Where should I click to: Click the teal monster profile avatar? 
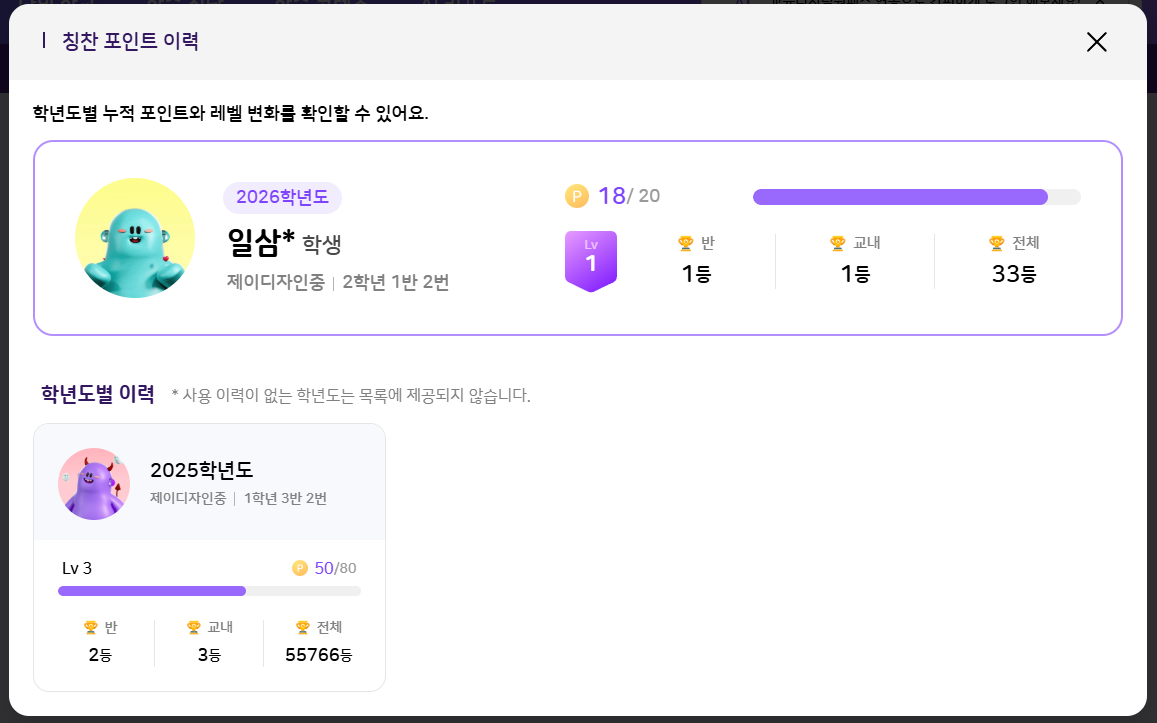tap(135, 238)
